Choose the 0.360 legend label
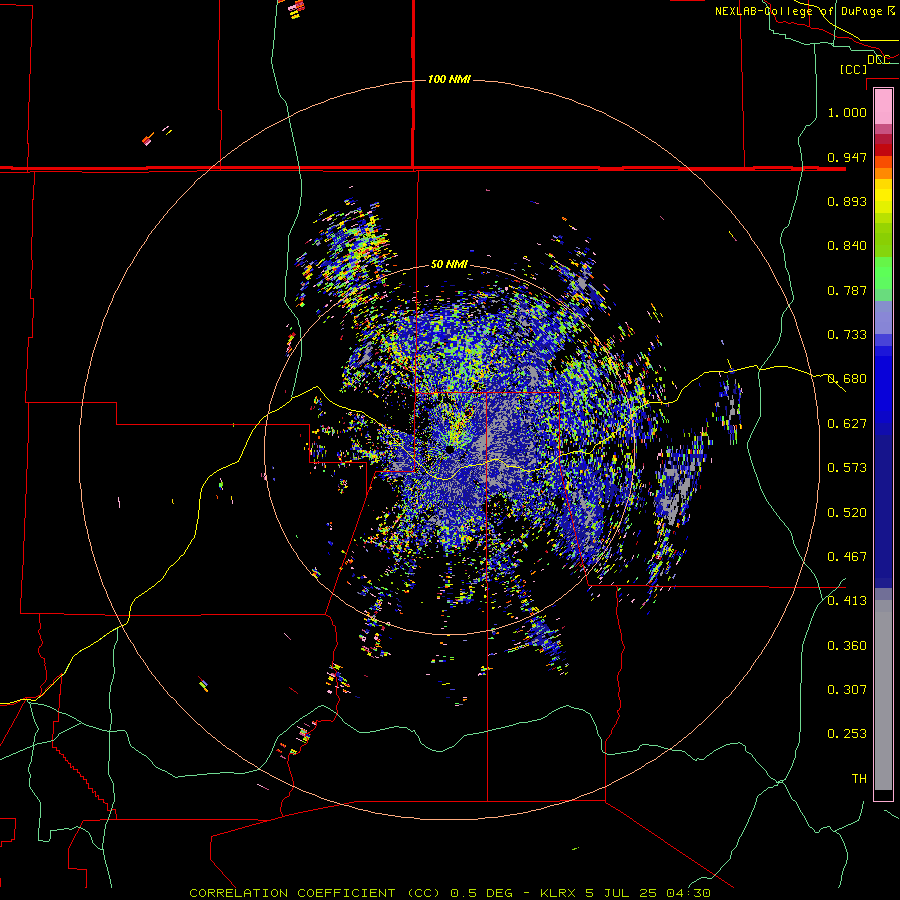Screen dimensions: 900x900 (x=847, y=646)
